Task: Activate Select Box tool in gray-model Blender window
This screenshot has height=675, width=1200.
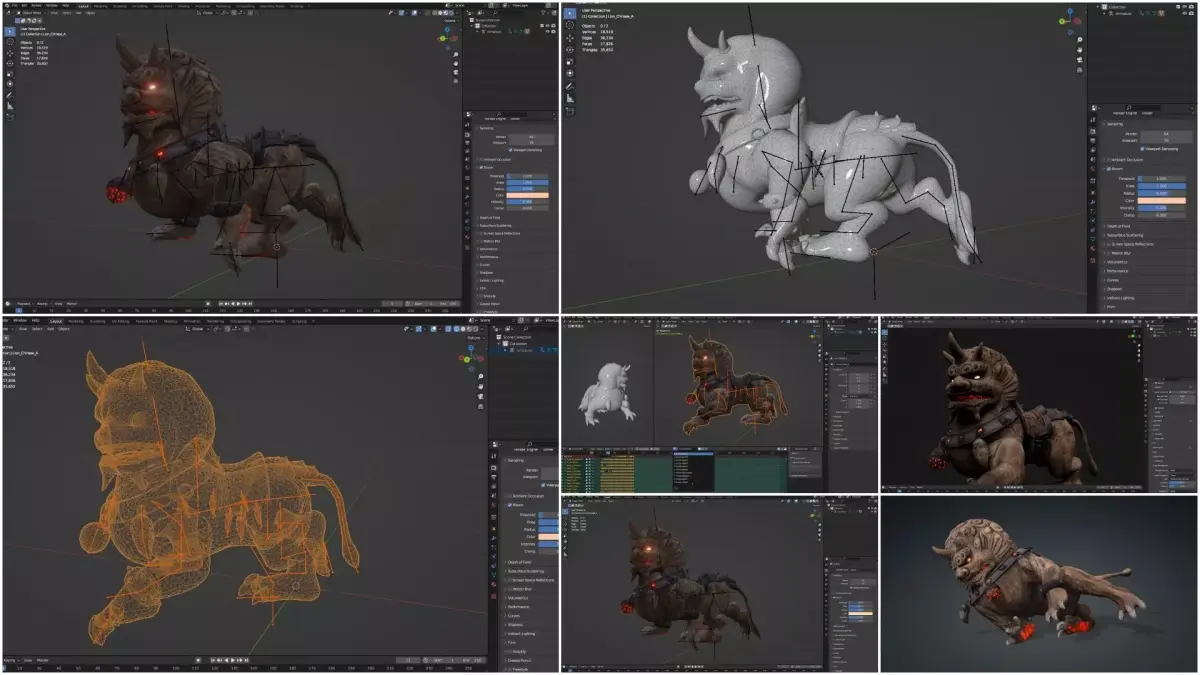Action: pyautogui.click(x=570, y=13)
